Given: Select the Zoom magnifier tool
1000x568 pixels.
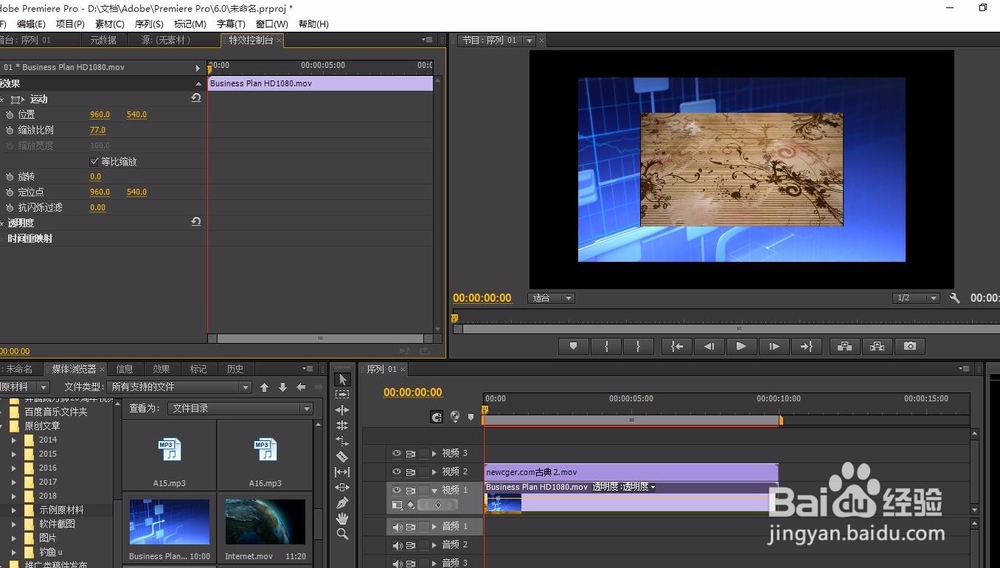Looking at the screenshot, I should pos(342,534).
